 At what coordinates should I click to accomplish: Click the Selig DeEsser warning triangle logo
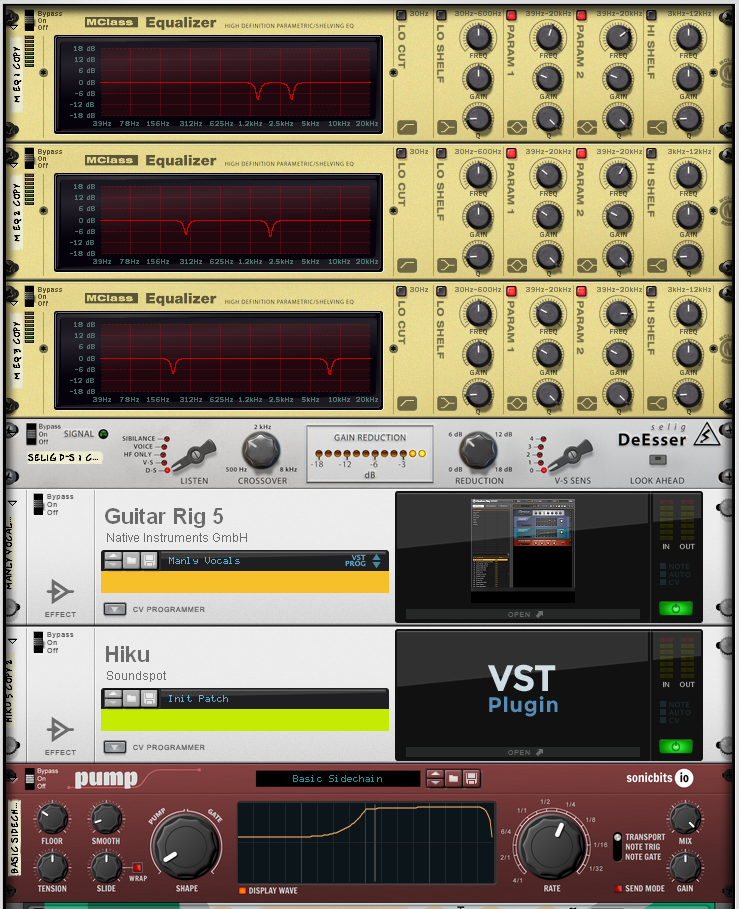pyautogui.click(x=707, y=434)
